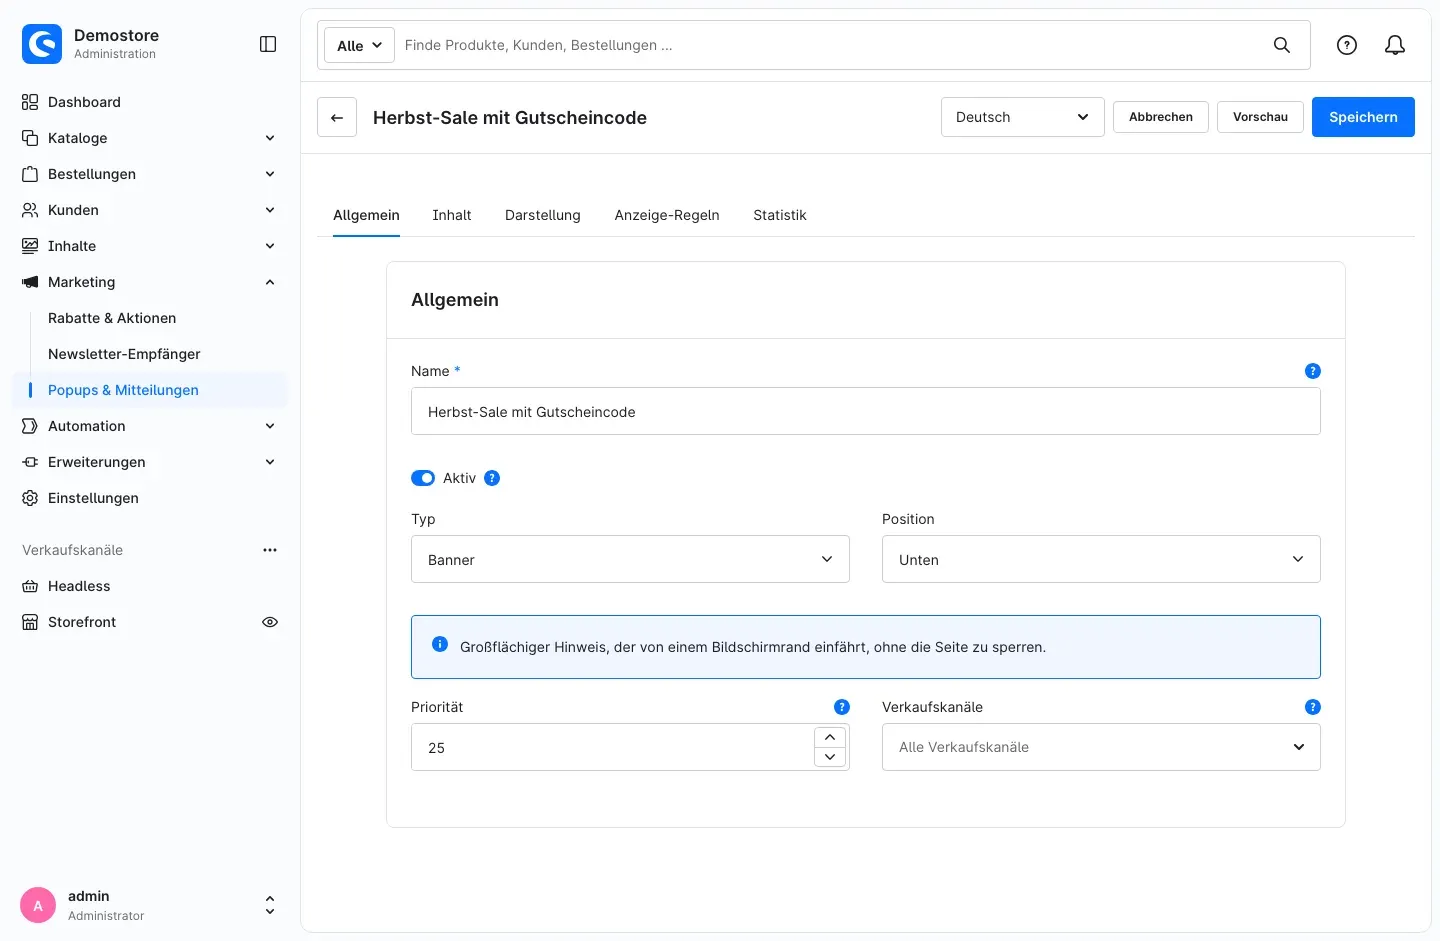1440x941 pixels.
Task: Show help tooltip for Priorität
Action: pyautogui.click(x=842, y=707)
